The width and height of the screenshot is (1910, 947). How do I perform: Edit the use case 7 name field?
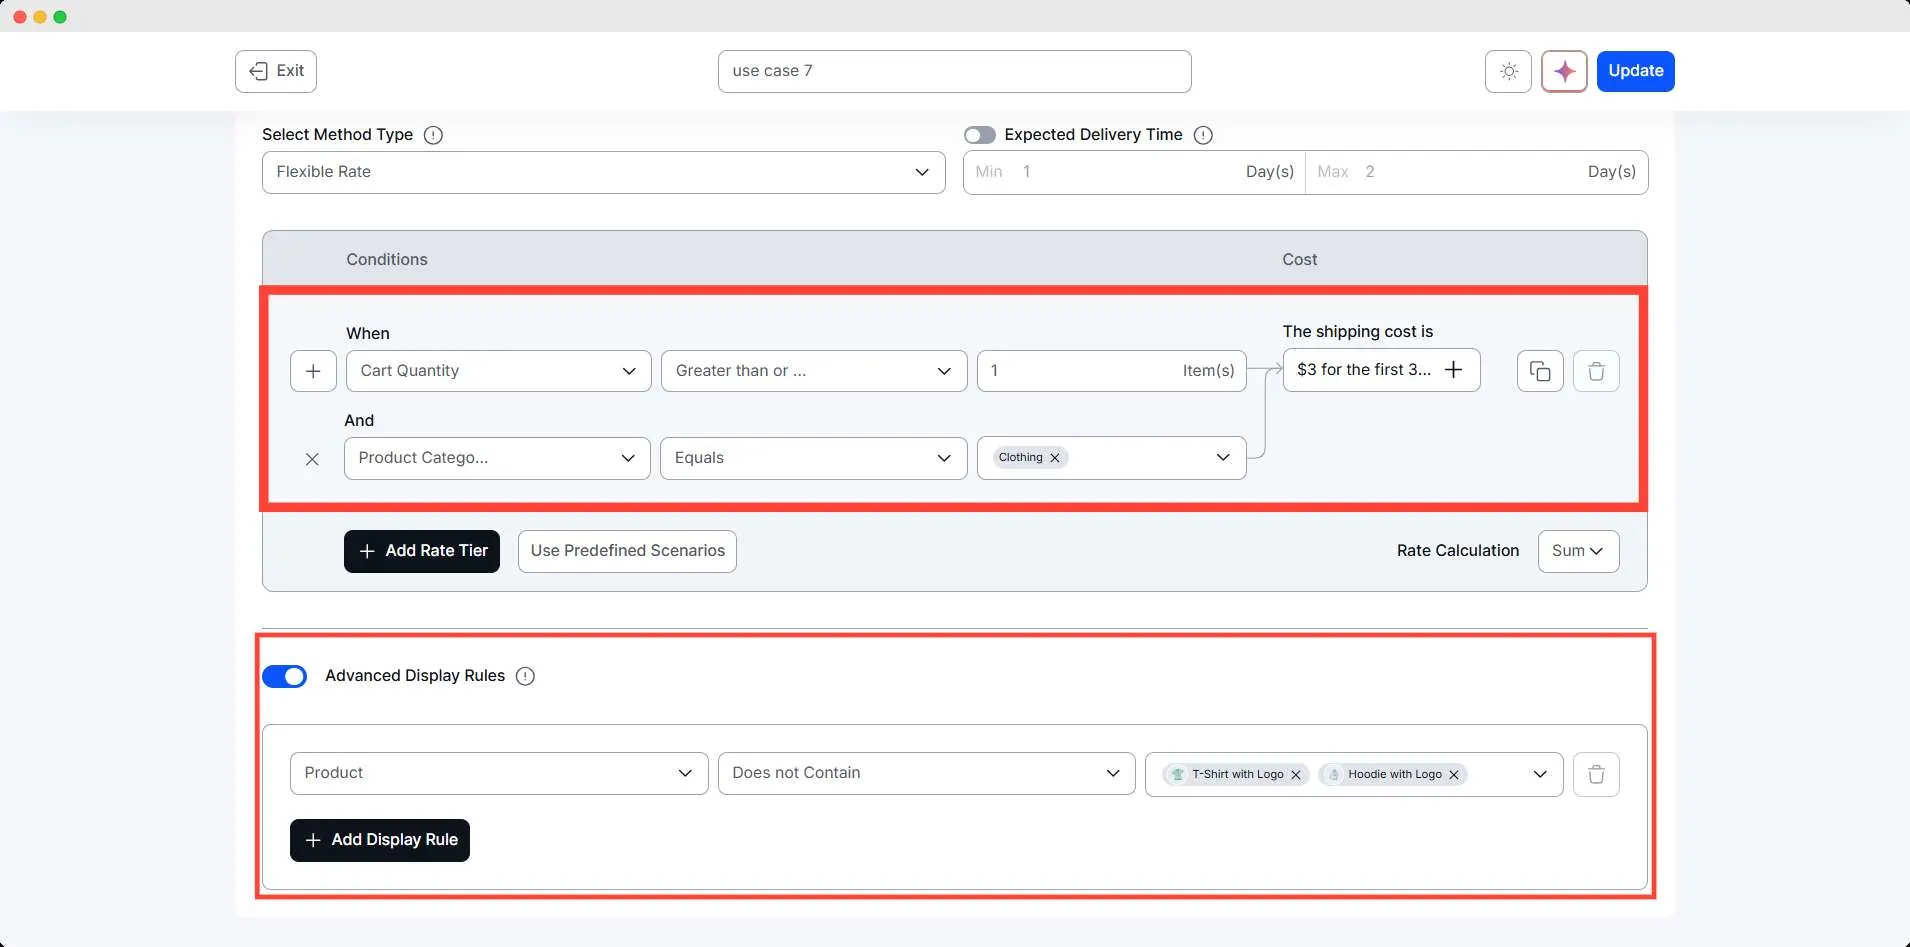tap(955, 71)
